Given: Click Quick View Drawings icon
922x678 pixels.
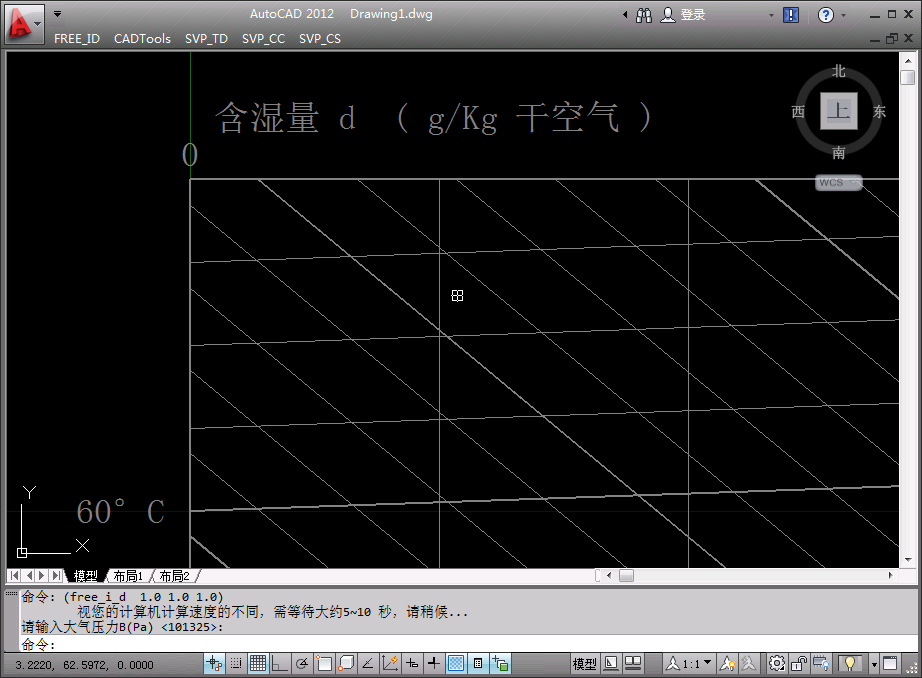Looking at the screenshot, I should tap(633, 664).
